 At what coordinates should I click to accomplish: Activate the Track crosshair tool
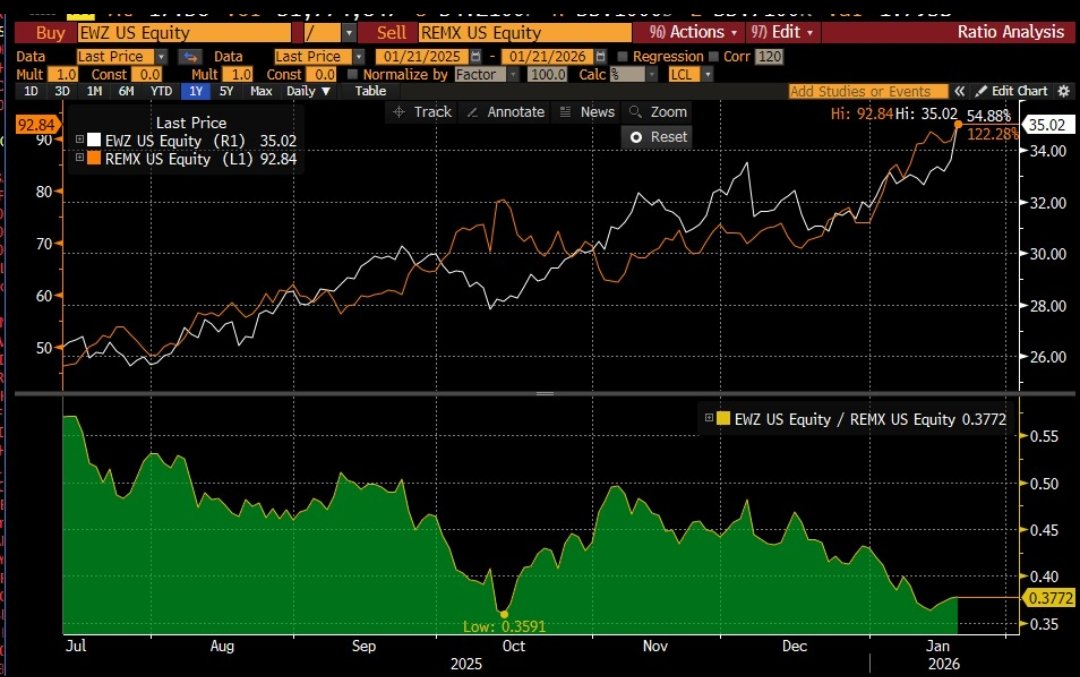click(x=422, y=112)
